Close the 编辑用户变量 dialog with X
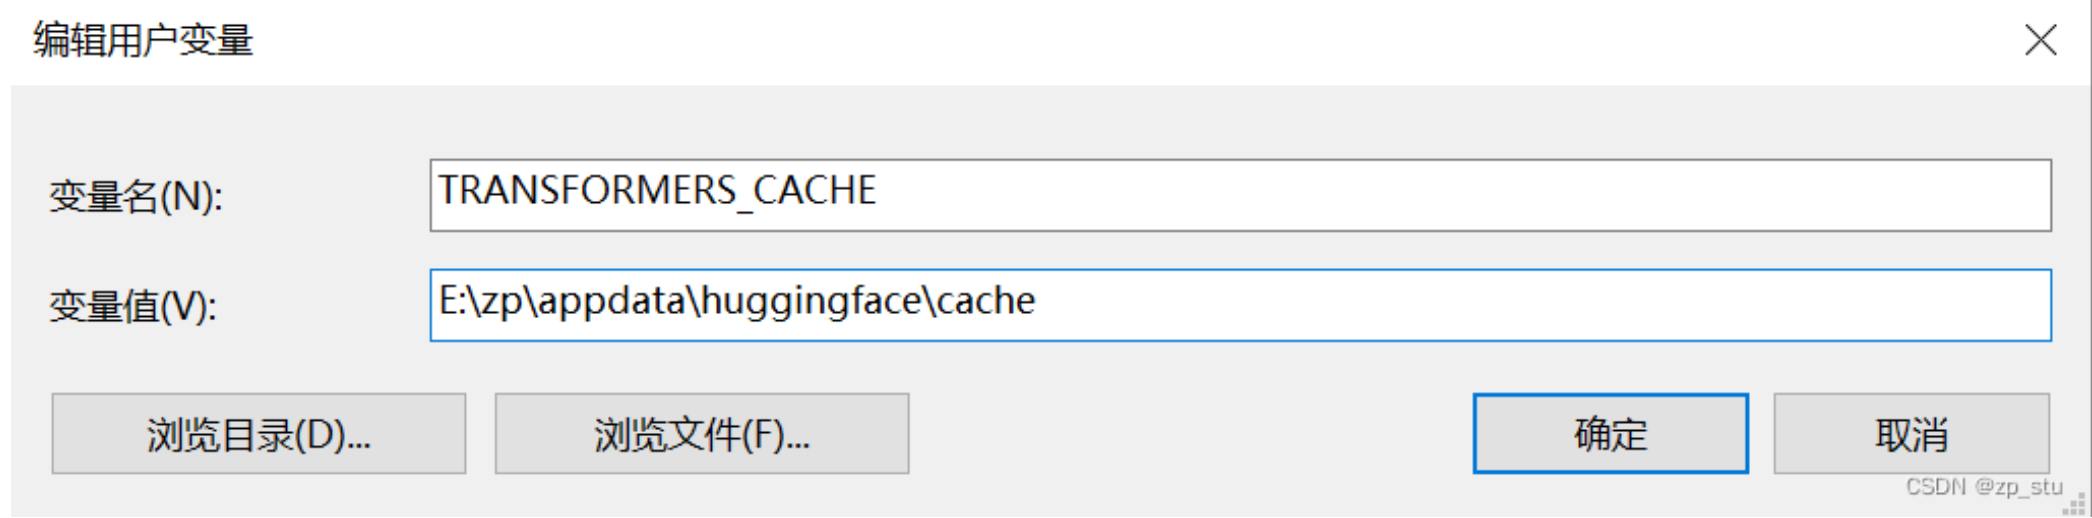Viewport: 2092px width, 518px height. 2040,40
